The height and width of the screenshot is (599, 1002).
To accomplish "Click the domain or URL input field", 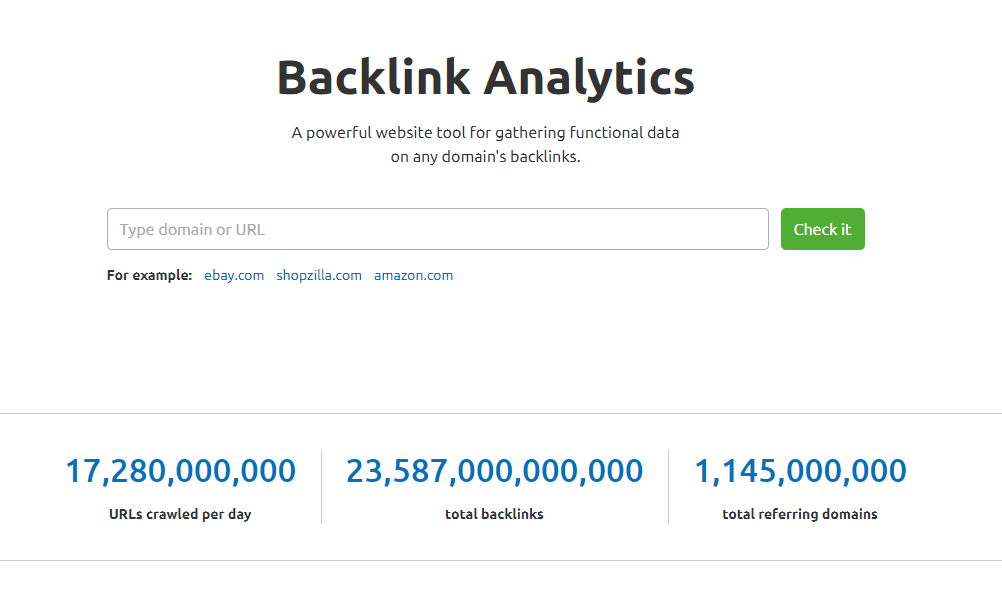I will pos(437,229).
